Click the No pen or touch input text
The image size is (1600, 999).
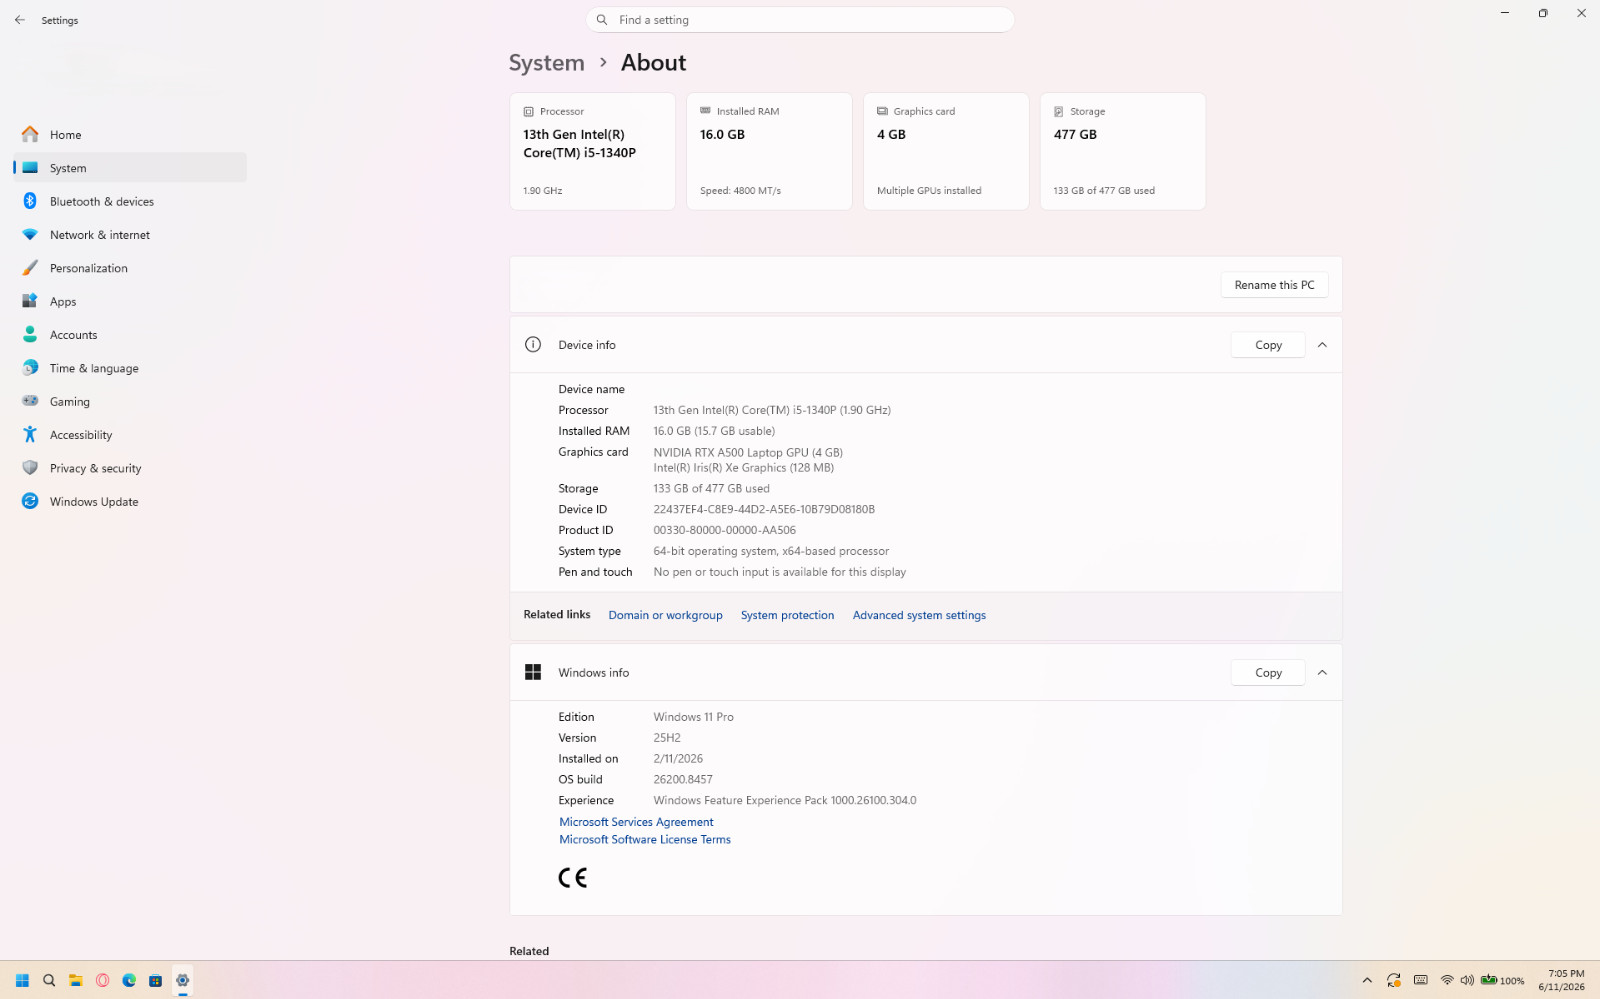(x=780, y=573)
